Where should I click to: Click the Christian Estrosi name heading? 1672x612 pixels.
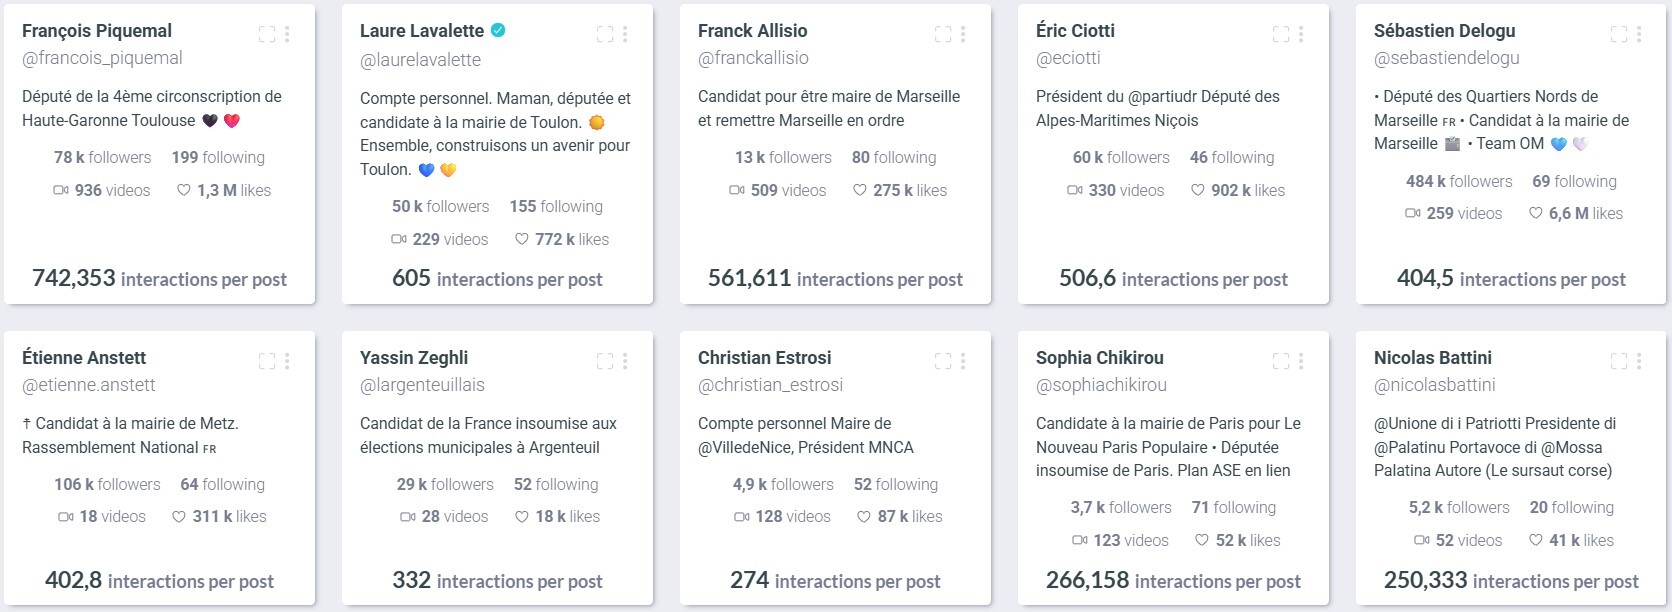click(764, 358)
